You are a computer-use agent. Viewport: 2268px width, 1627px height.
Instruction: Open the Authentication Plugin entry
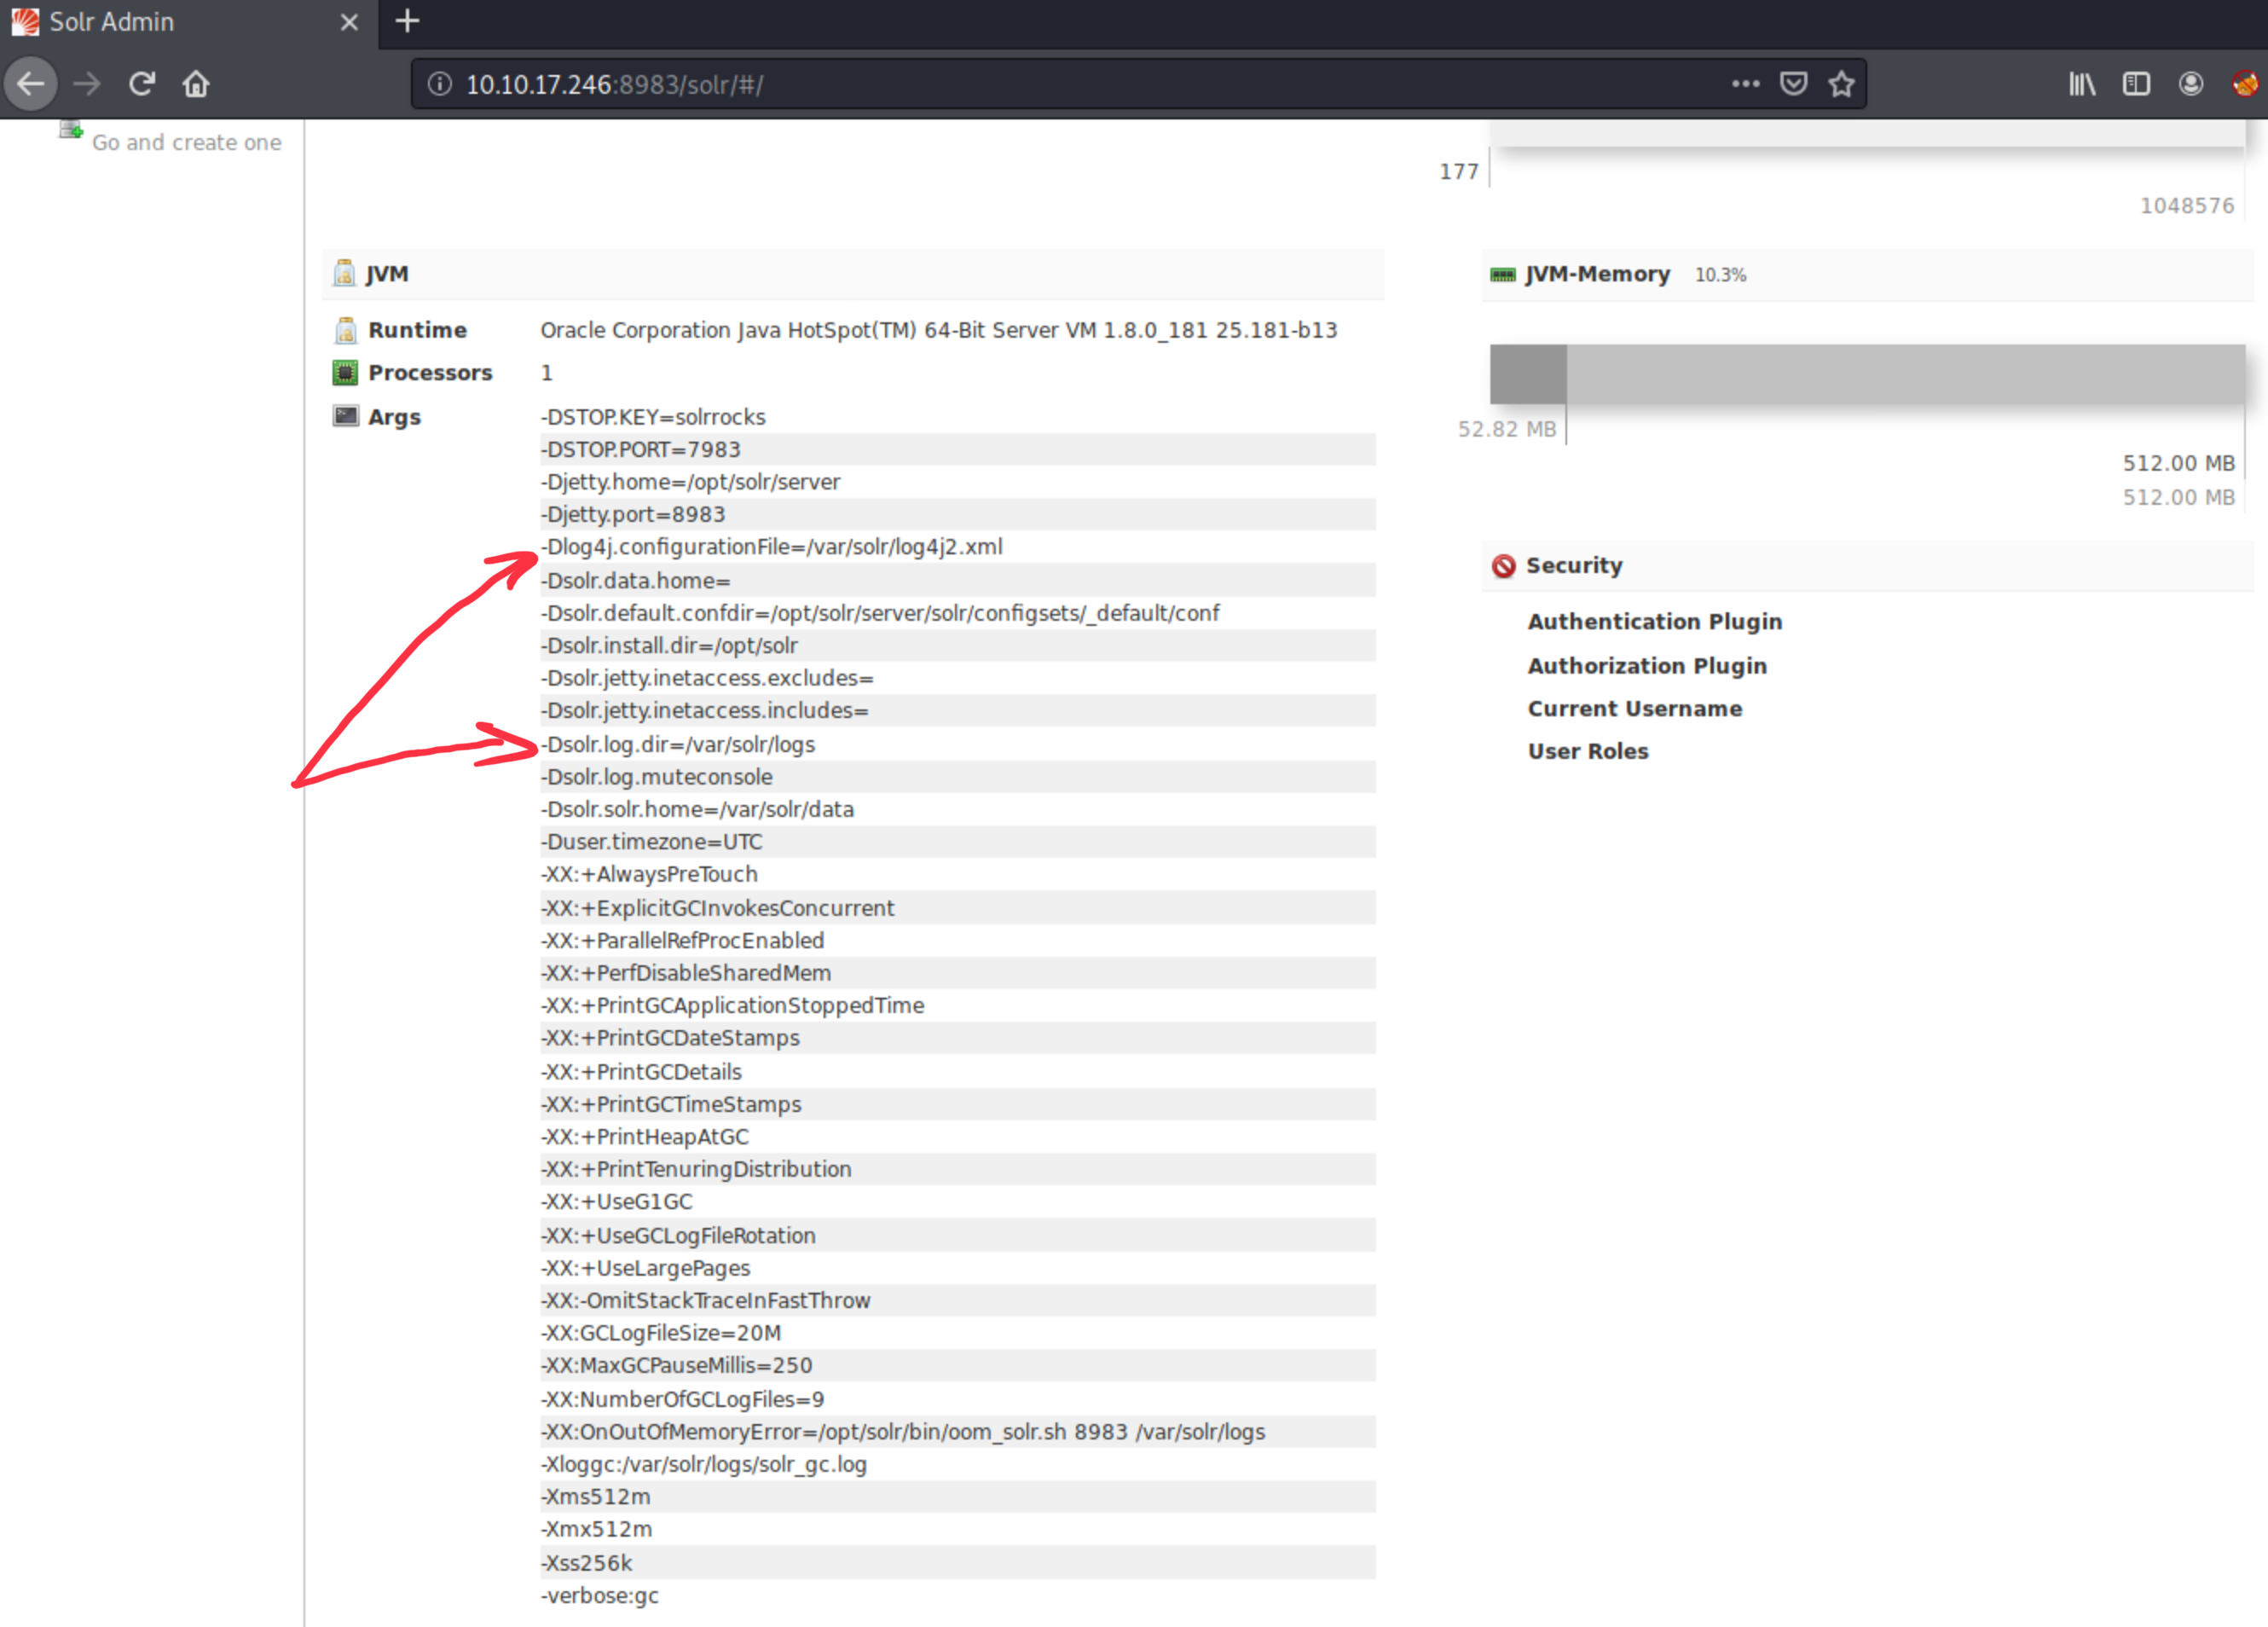click(x=1655, y=621)
